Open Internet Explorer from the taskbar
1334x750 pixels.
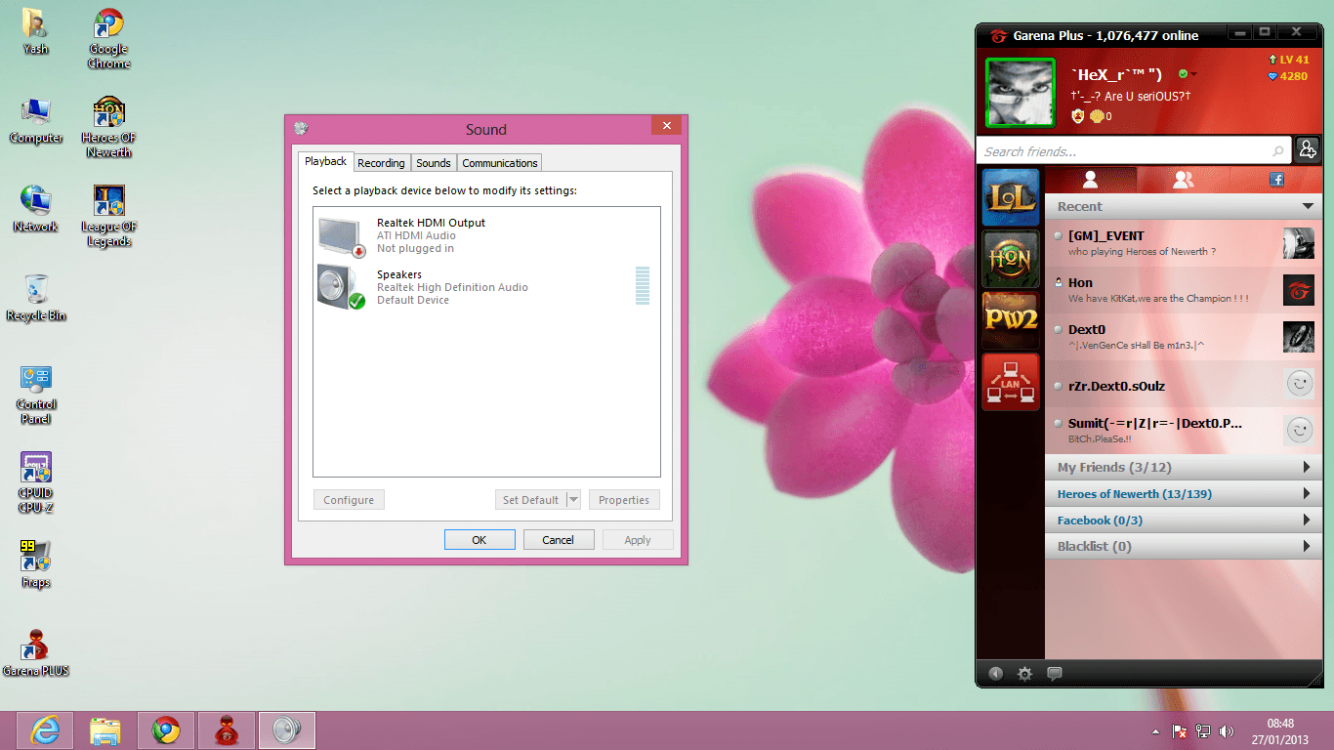tap(45, 731)
